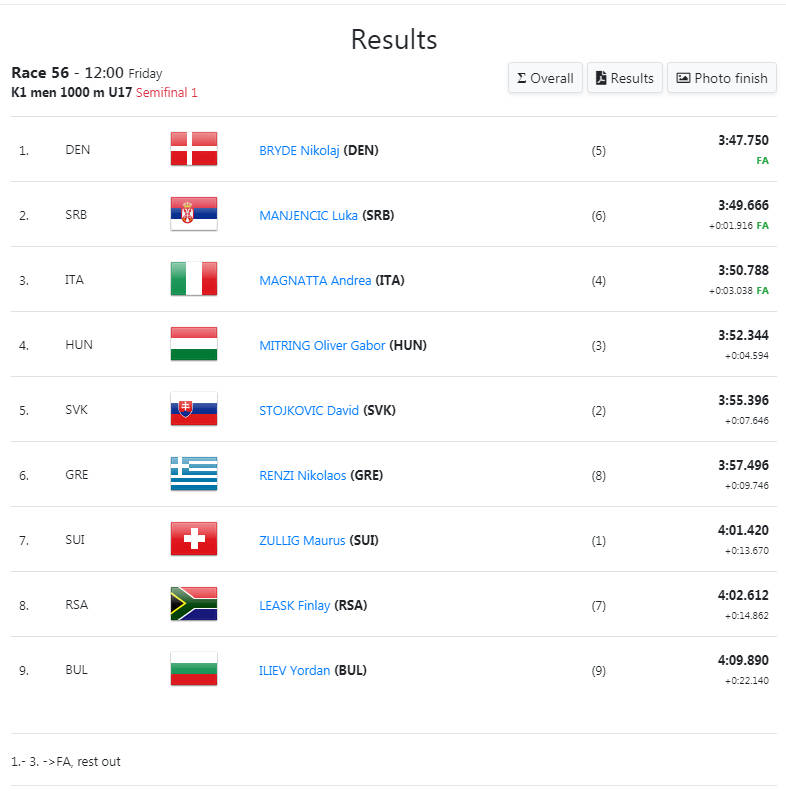786x791 pixels.
Task: Click ZULLIG Maurus name link
Action: coord(302,541)
